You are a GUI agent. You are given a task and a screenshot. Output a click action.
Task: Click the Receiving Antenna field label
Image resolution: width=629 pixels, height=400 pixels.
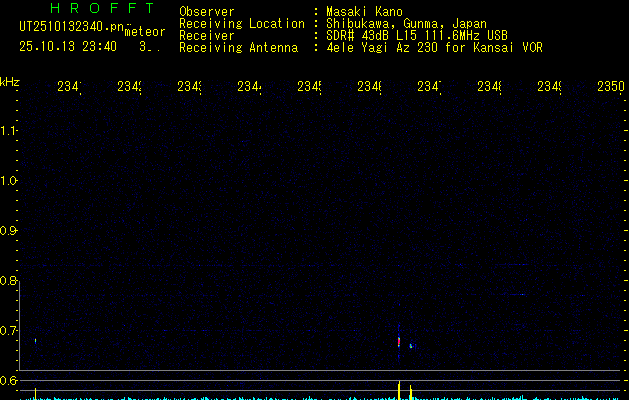[x=238, y=47]
